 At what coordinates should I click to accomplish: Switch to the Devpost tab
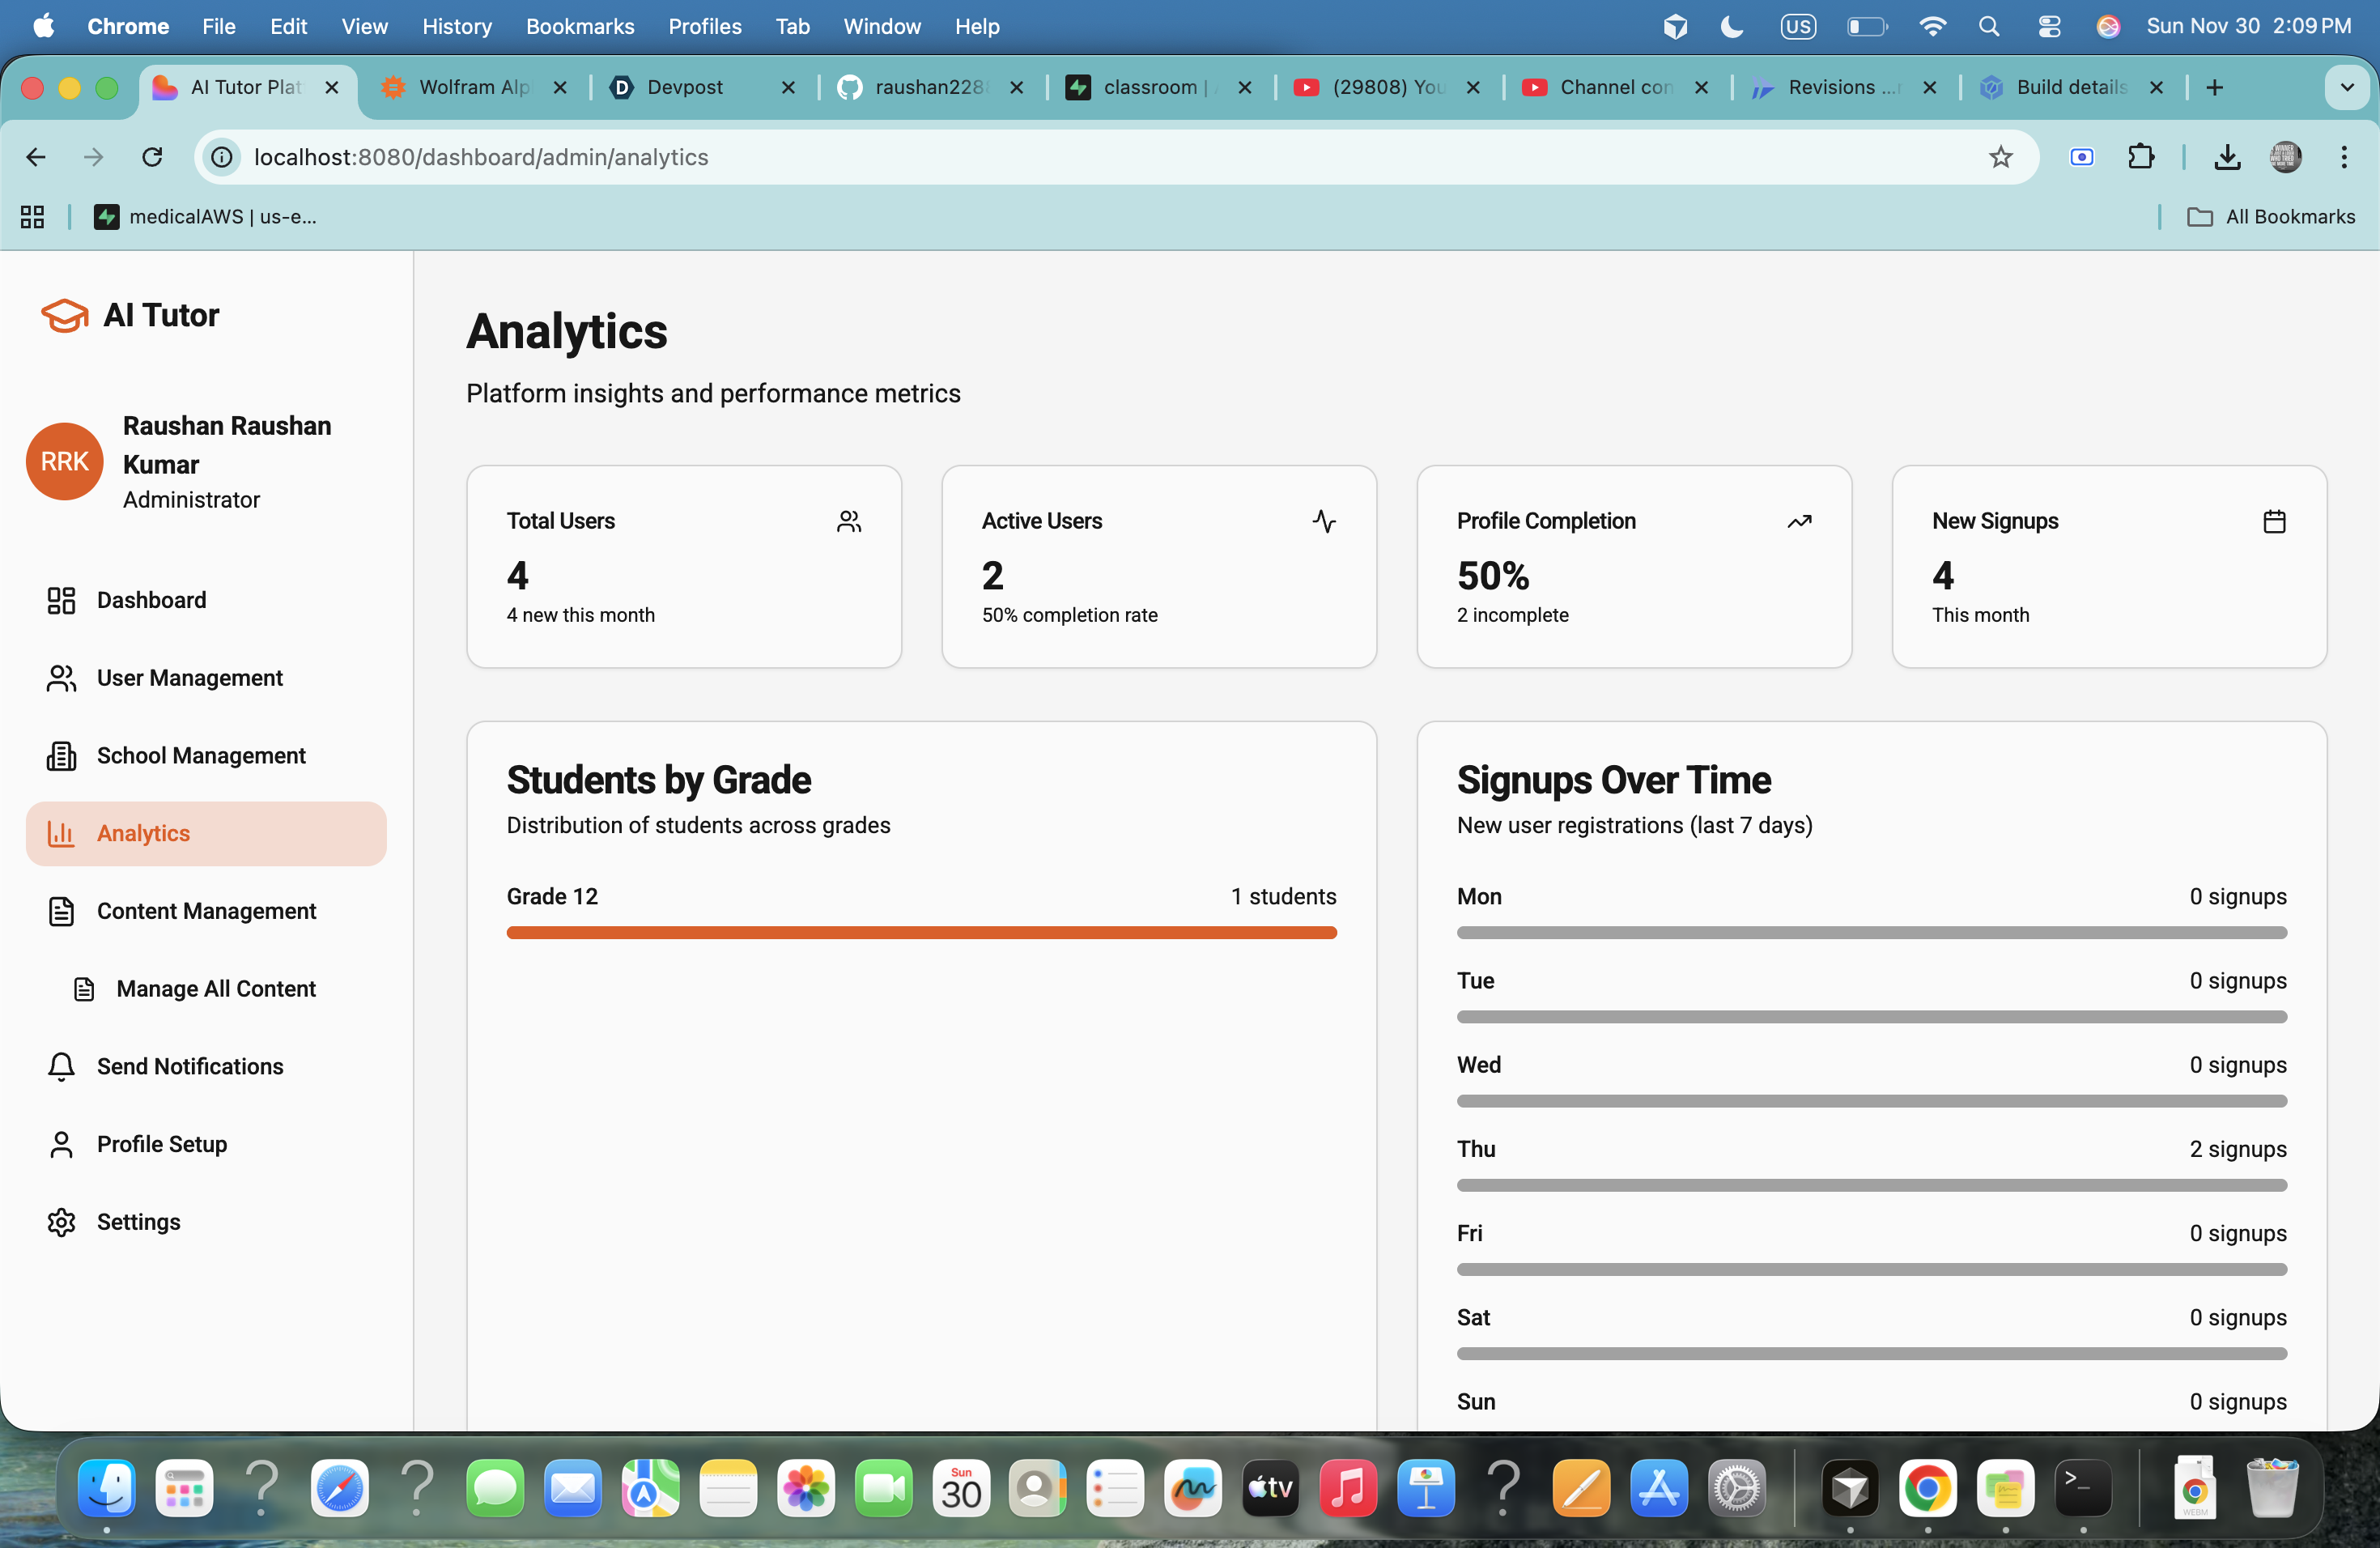685,88
